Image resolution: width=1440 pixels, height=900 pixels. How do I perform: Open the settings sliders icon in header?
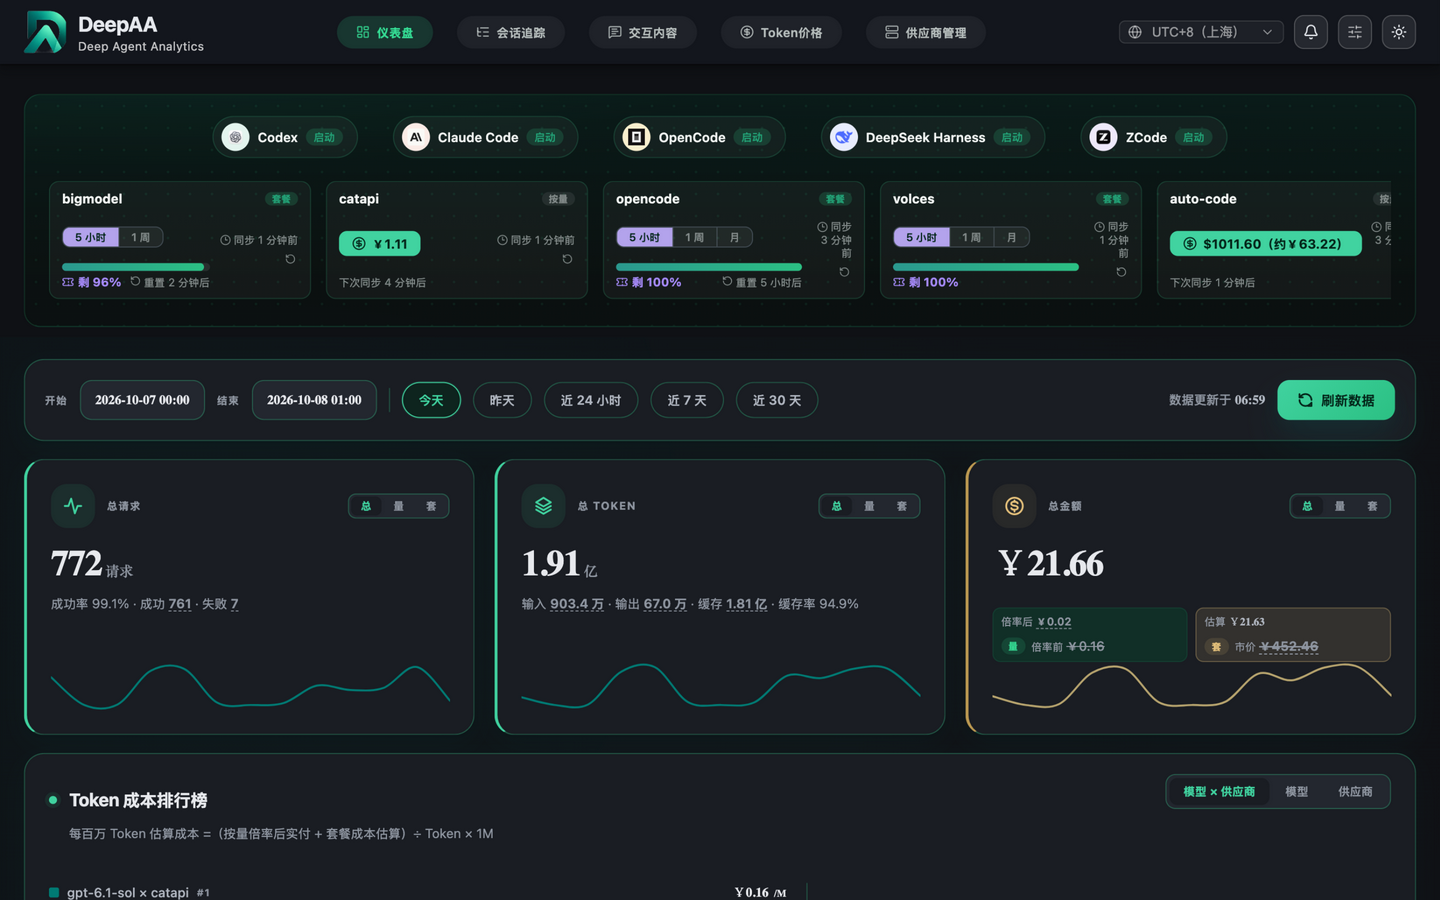[1355, 32]
